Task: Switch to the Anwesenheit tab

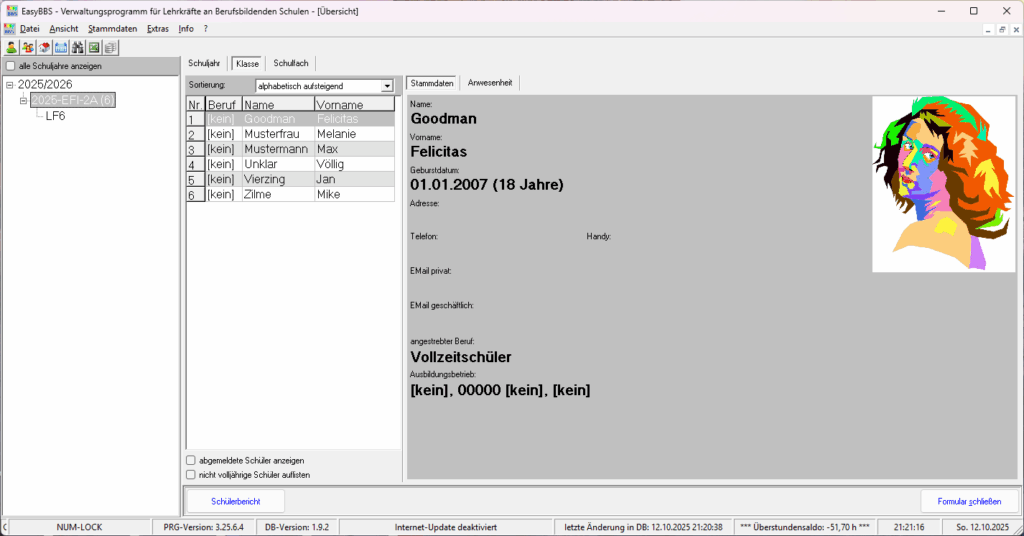Action: (x=489, y=83)
